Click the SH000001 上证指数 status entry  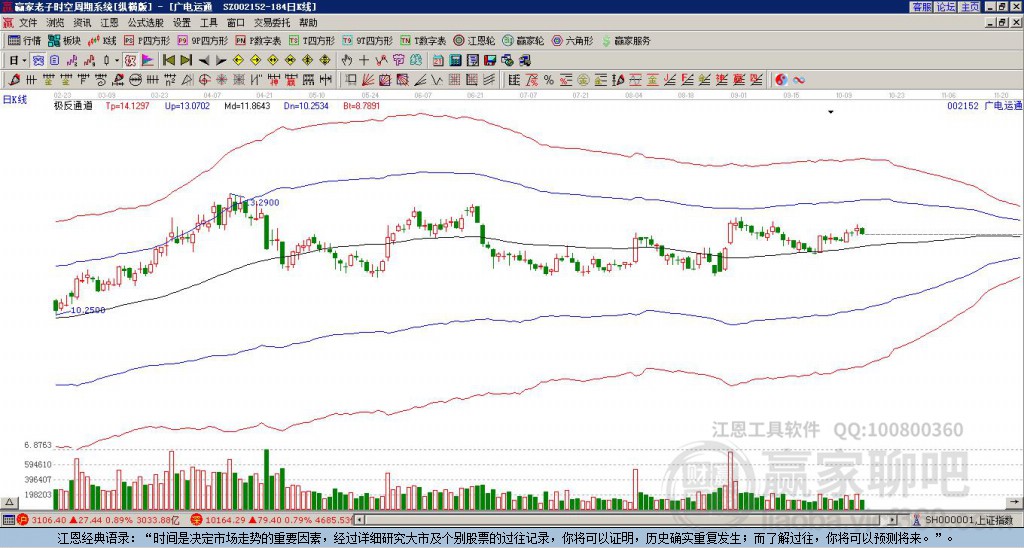click(968, 520)
